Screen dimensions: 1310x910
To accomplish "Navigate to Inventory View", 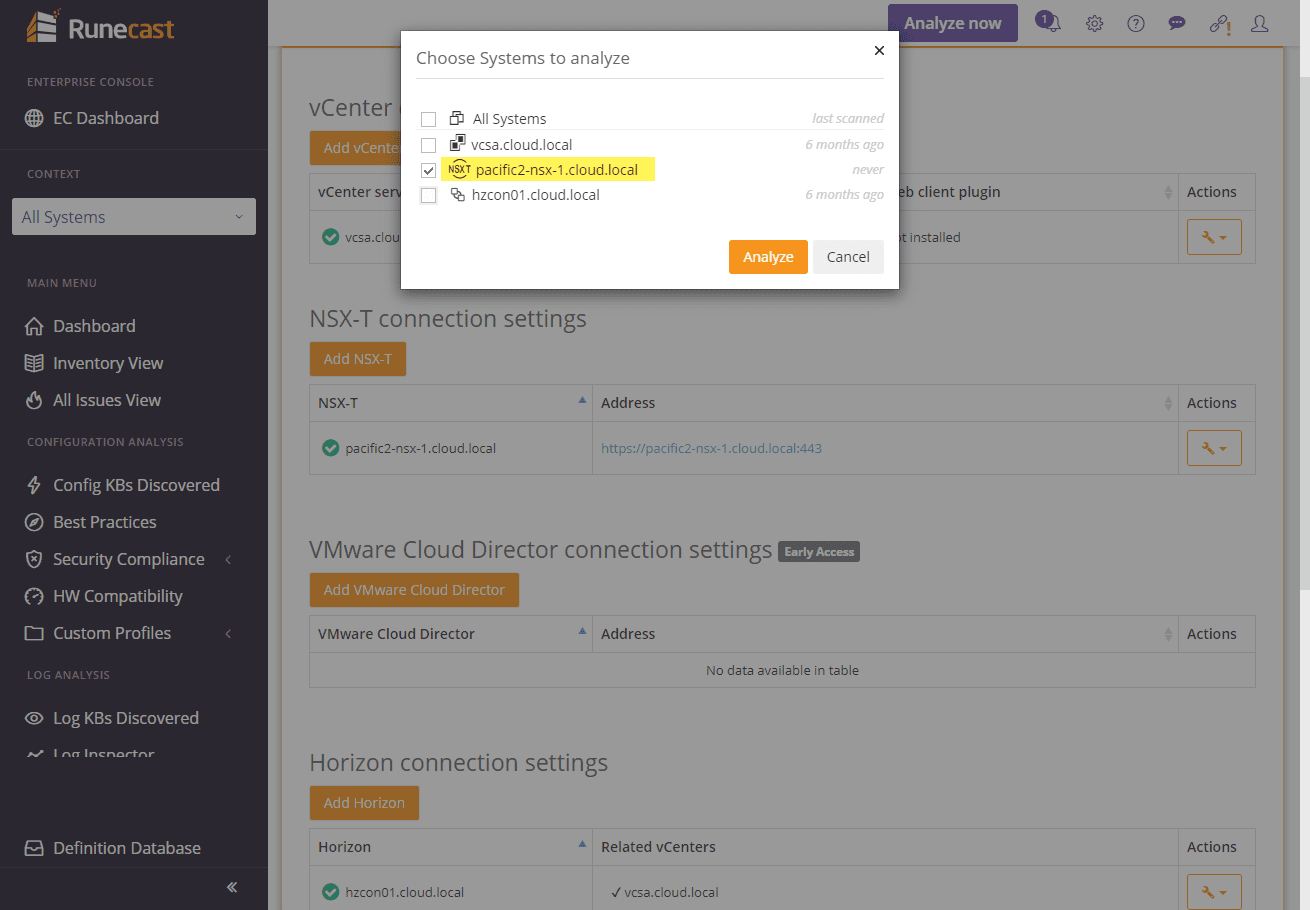I will click(108, 362).
